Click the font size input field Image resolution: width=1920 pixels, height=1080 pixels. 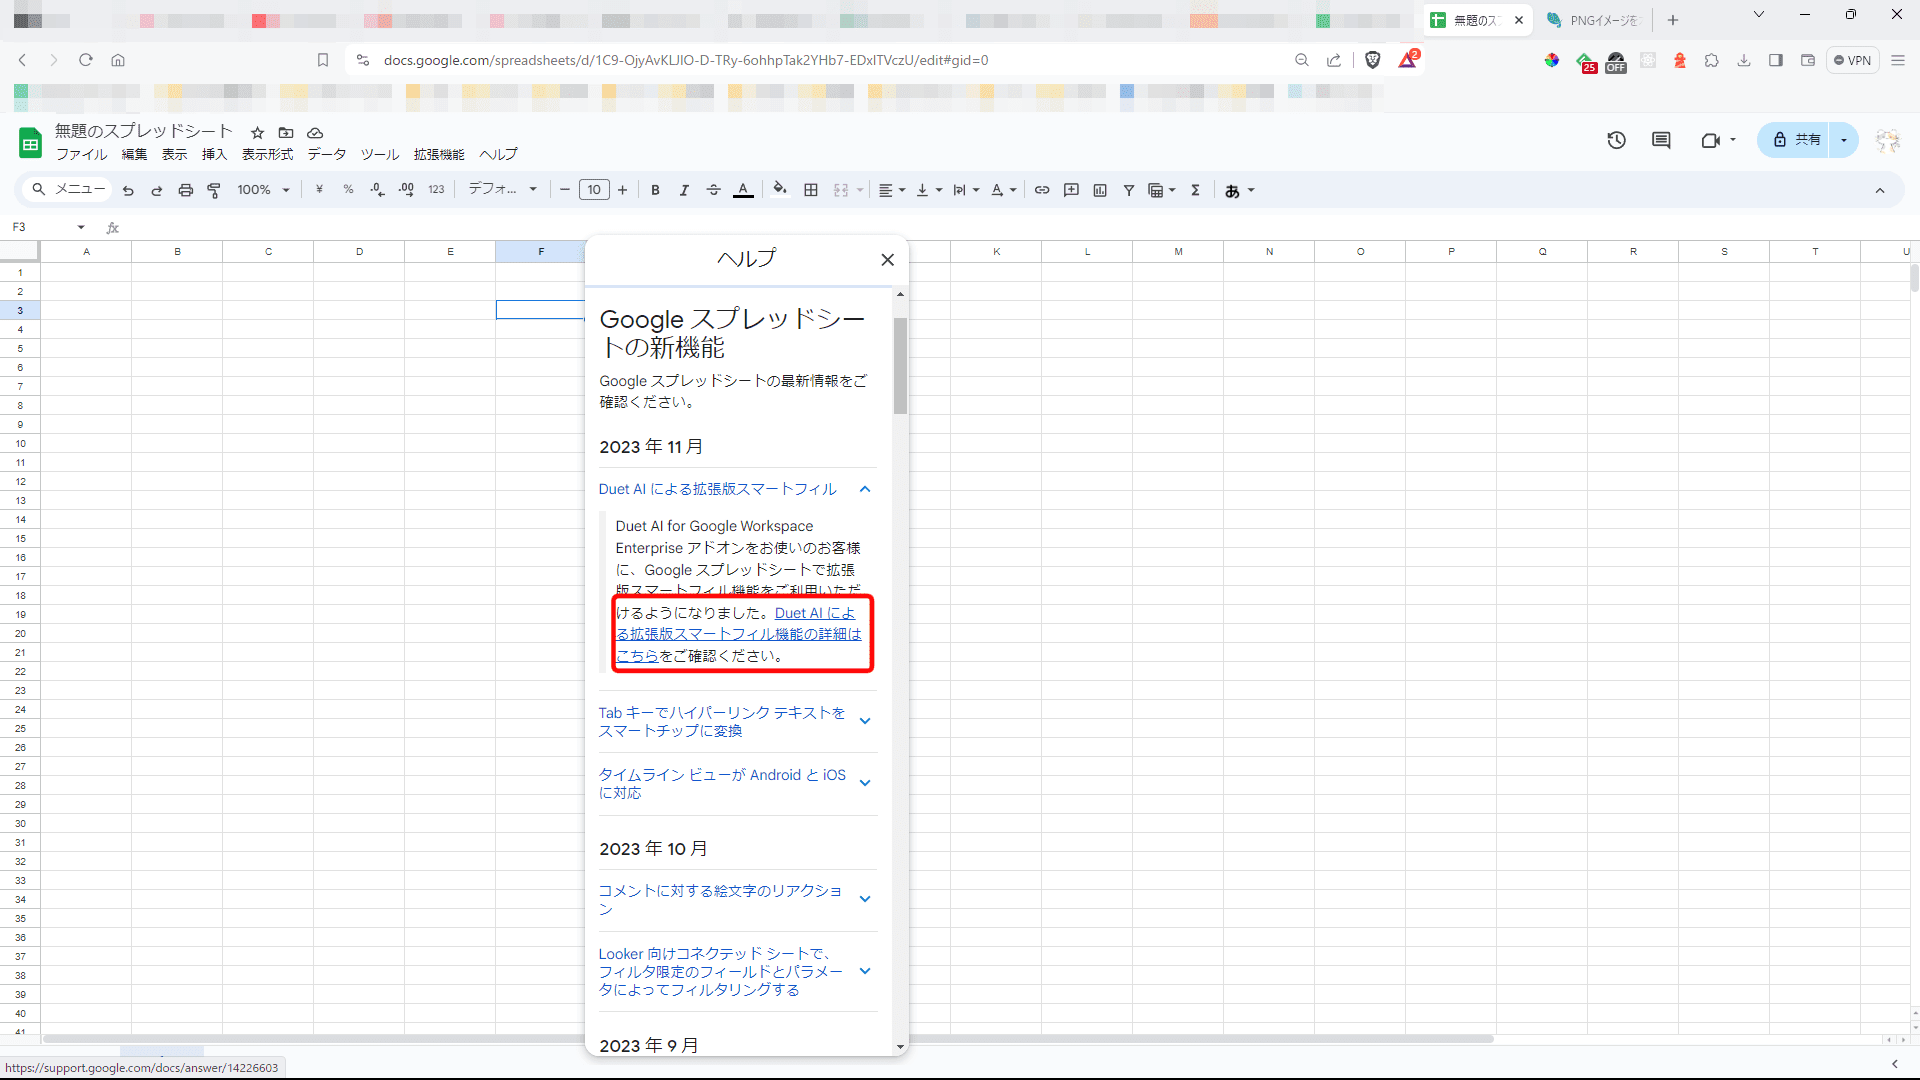(594, 190)
